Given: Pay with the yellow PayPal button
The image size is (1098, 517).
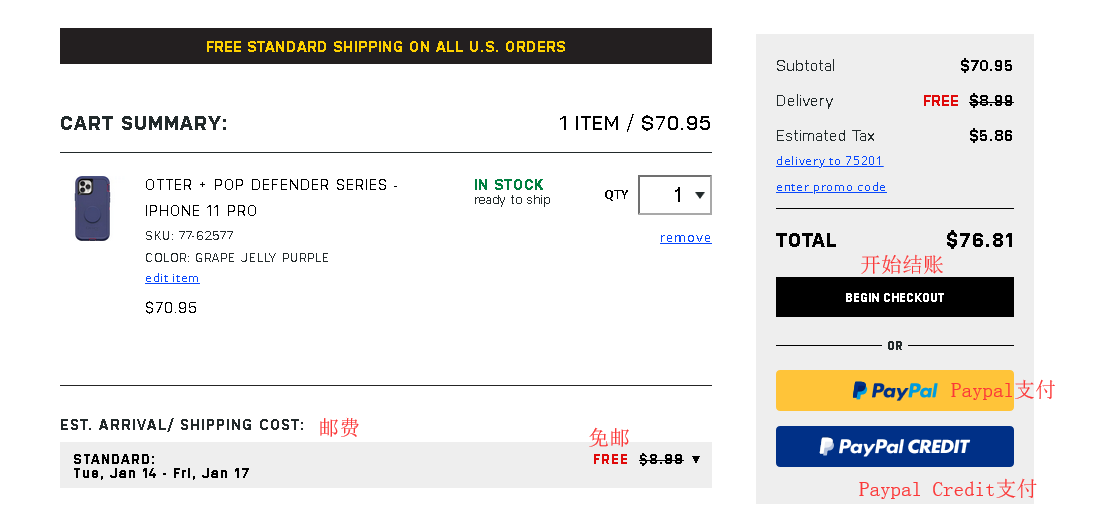Looking at the screenshot, I should pyautogui.click(x=894, y=391).
